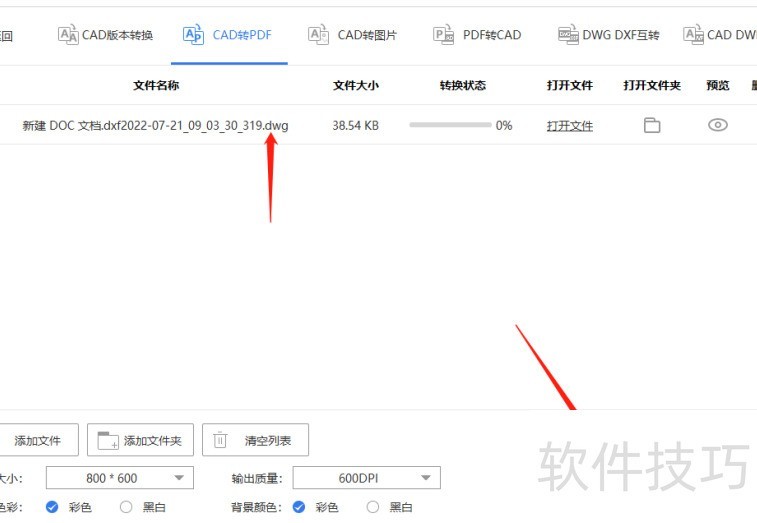The width and height of the screenshot is (757, 523).
Task: Click the 添加文件 button
Action: coord(37,440)
